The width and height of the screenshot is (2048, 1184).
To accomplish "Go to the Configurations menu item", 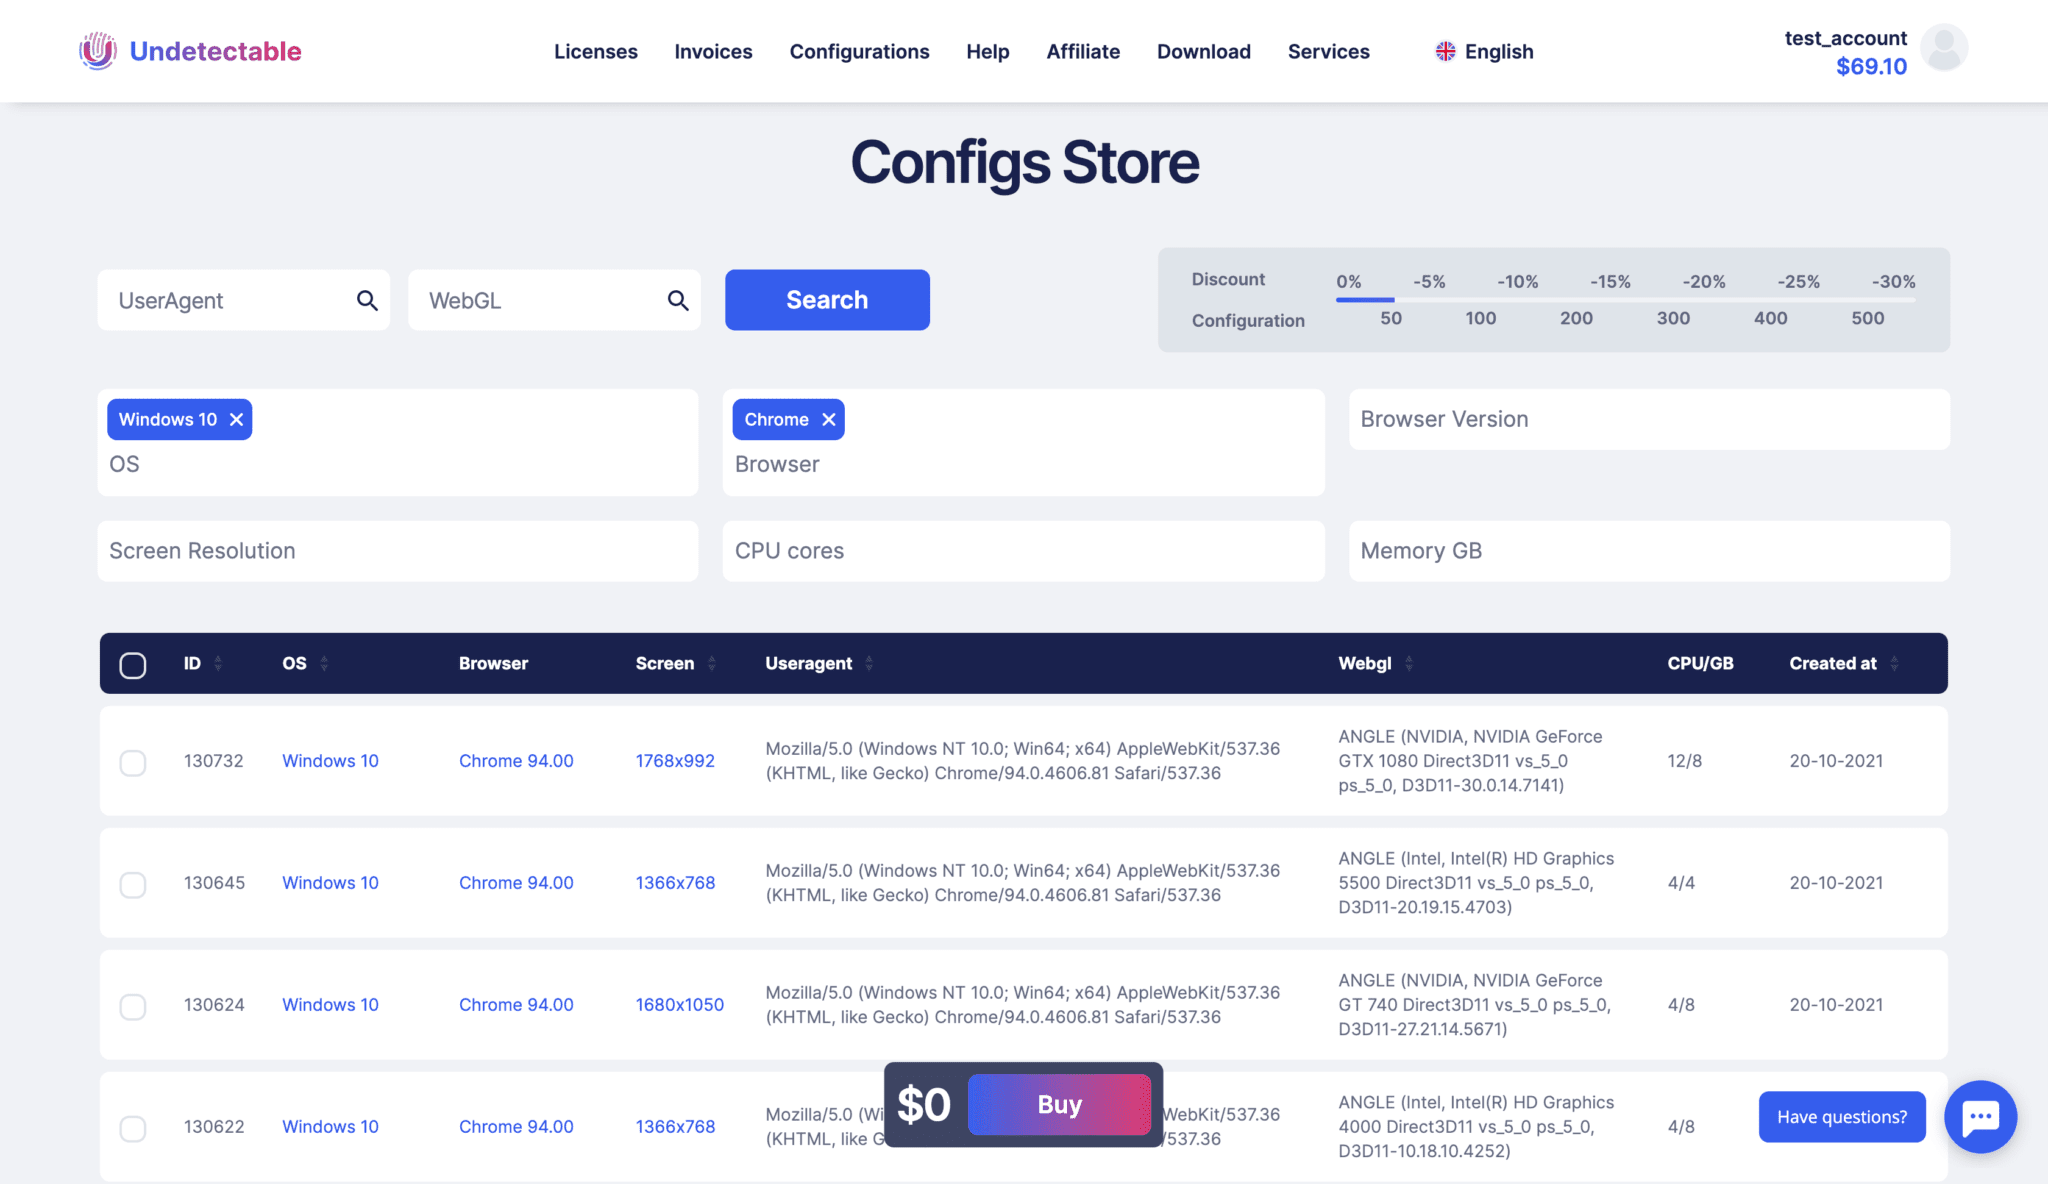I will 859,51.
